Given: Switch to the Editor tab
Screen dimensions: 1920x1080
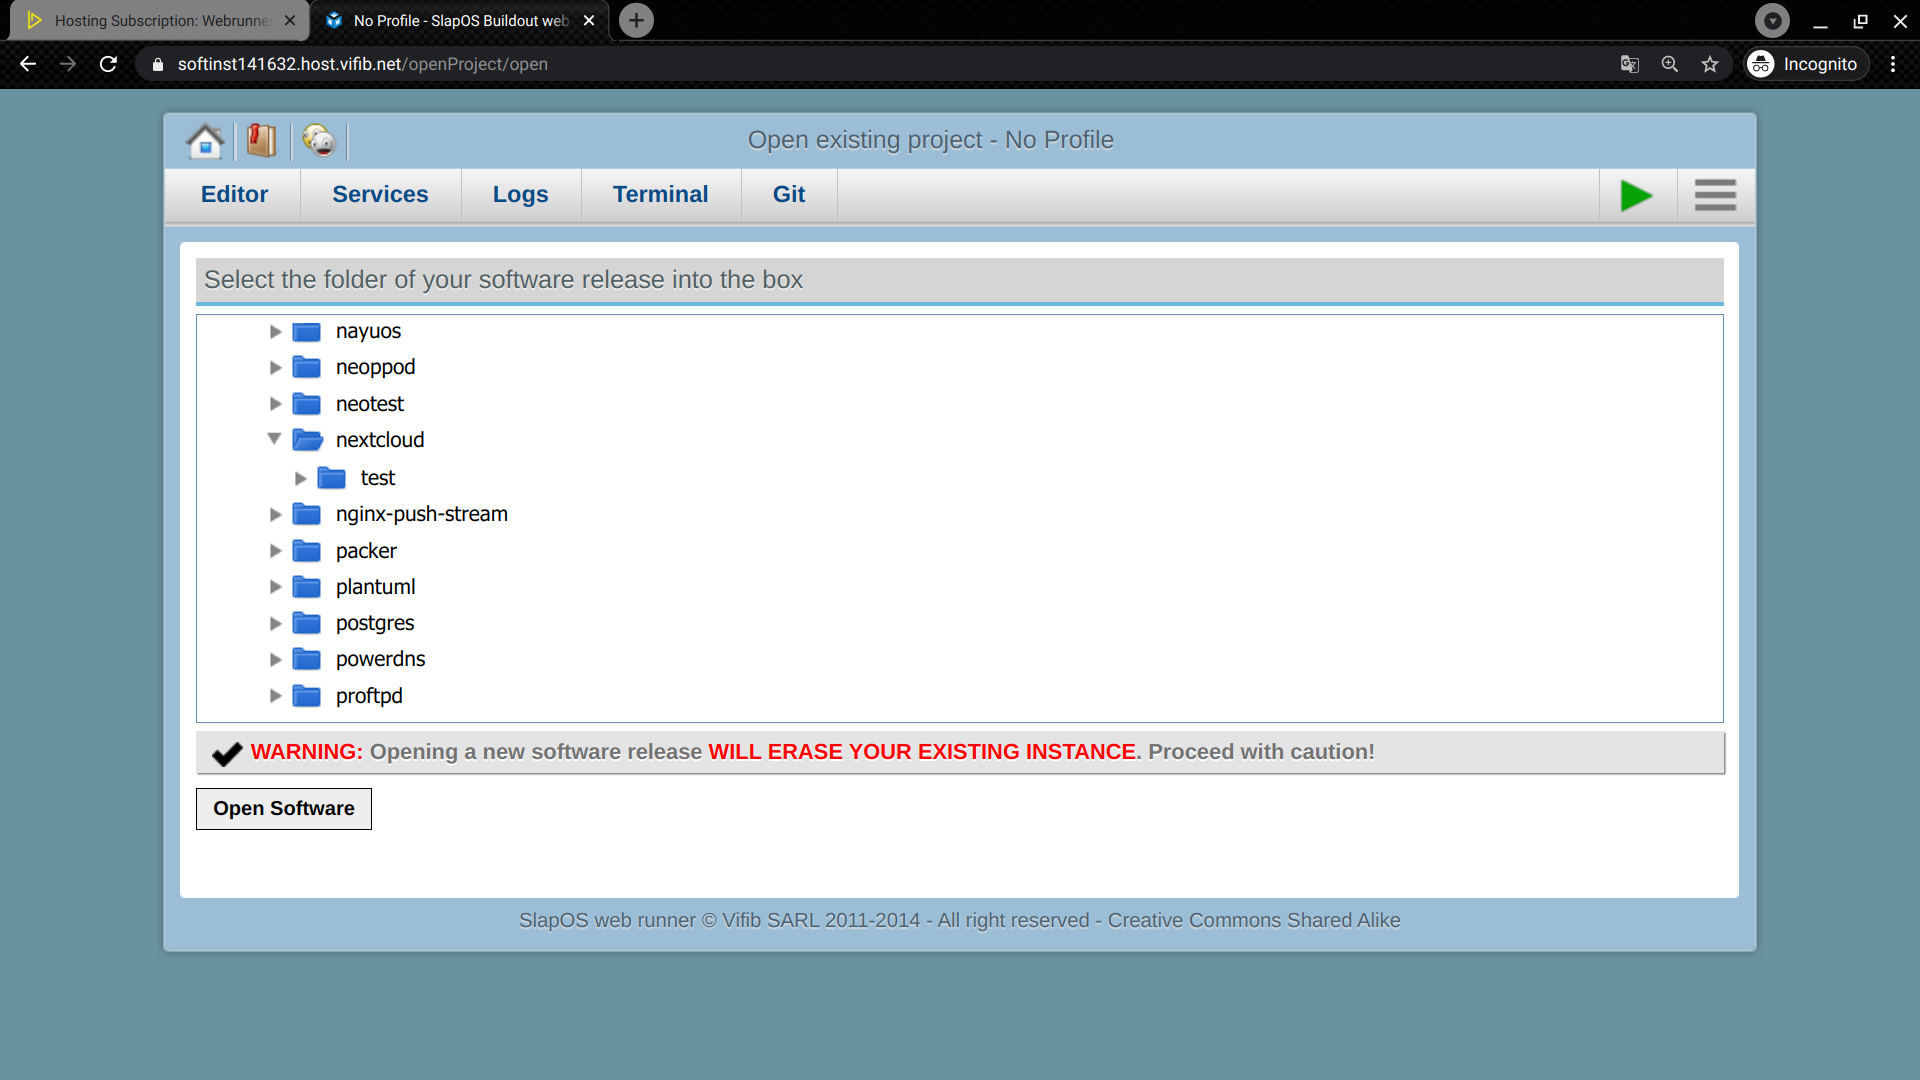Looking at the screenshot, I should click(x=234, y=194).
